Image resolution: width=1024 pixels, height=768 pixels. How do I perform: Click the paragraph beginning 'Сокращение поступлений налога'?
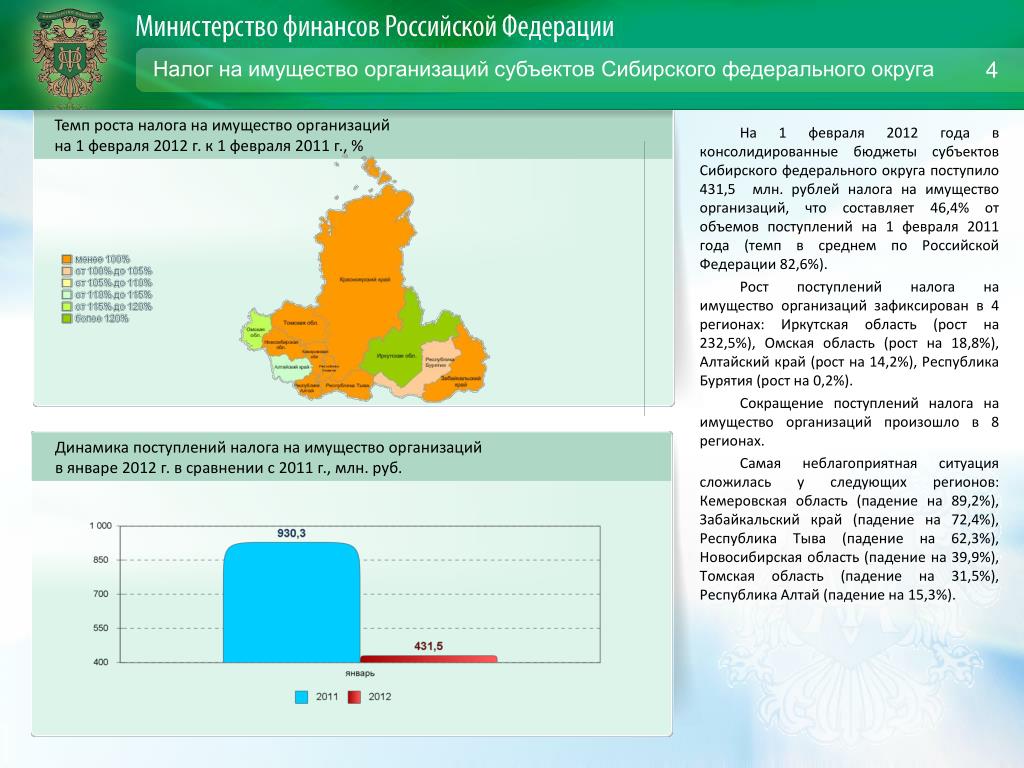pos(849,422)
